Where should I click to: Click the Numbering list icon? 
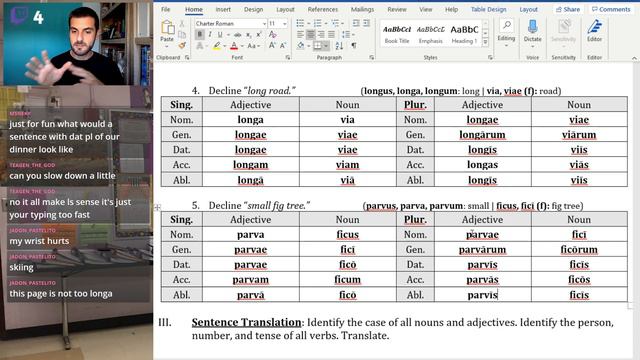coord(317,23)
